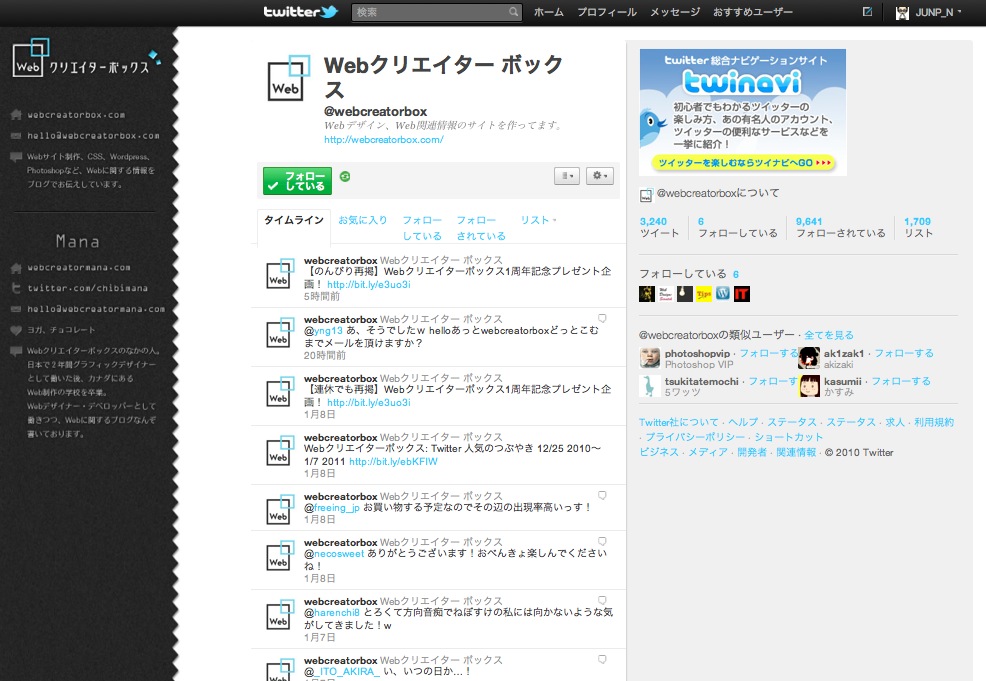Switch to the フォローしている tab

click(422, 228)
